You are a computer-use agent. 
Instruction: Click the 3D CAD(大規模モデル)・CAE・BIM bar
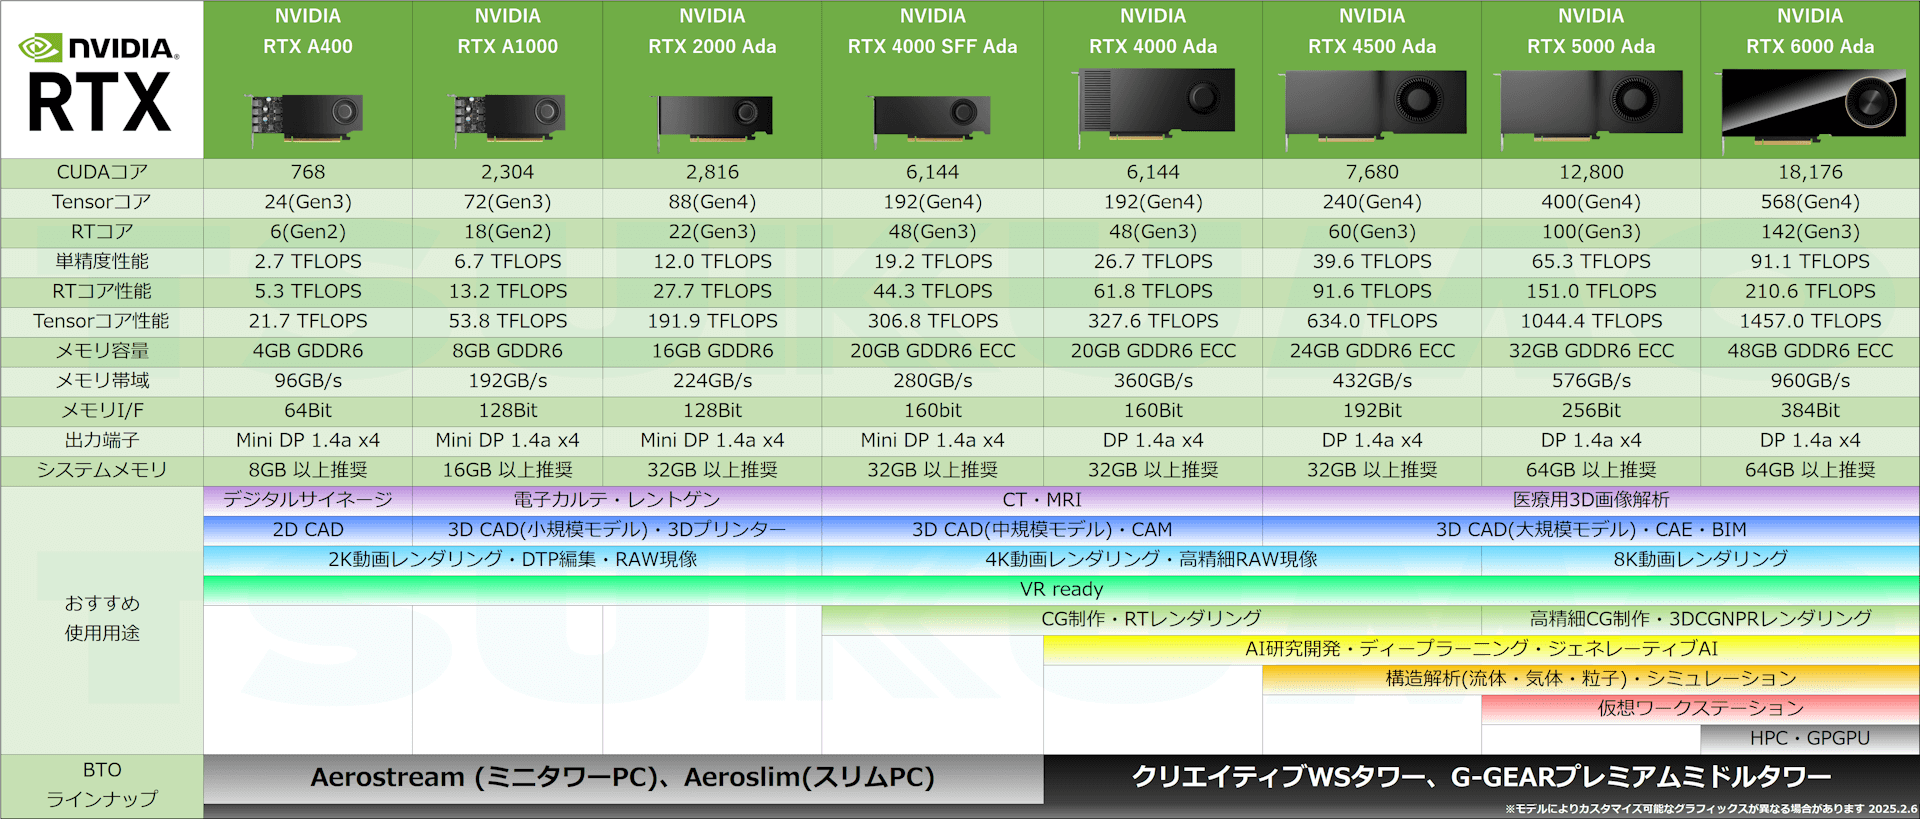tap(1591, 530)
